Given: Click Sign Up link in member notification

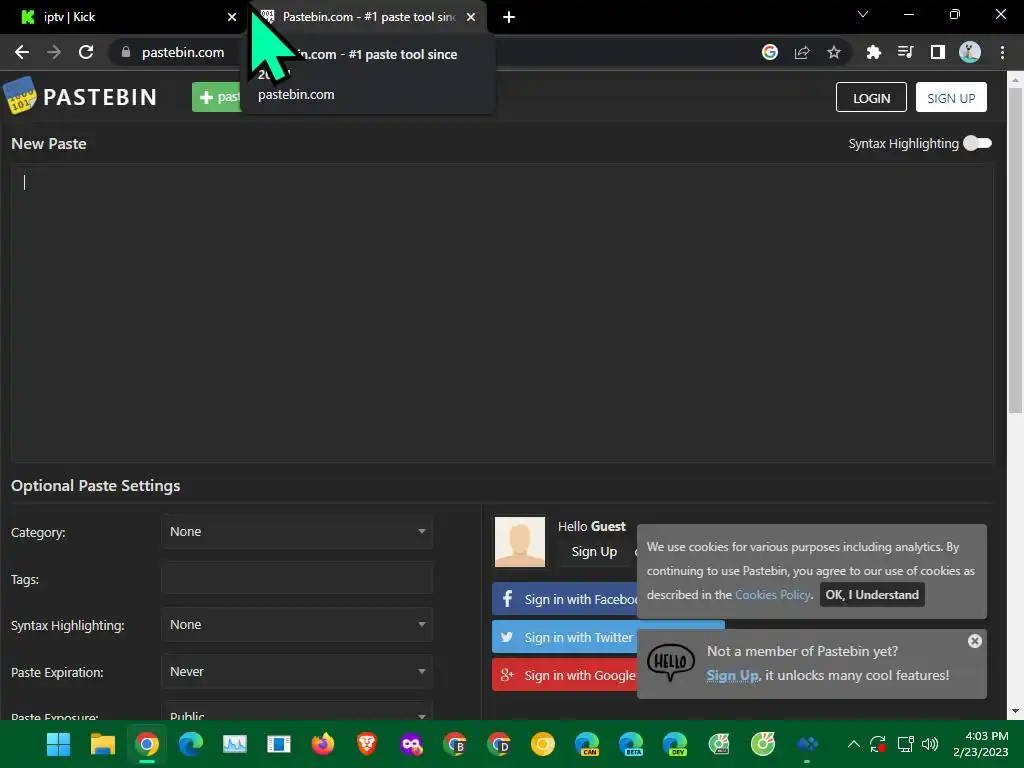Looking at the screenshot, I should tap(733, 675).
